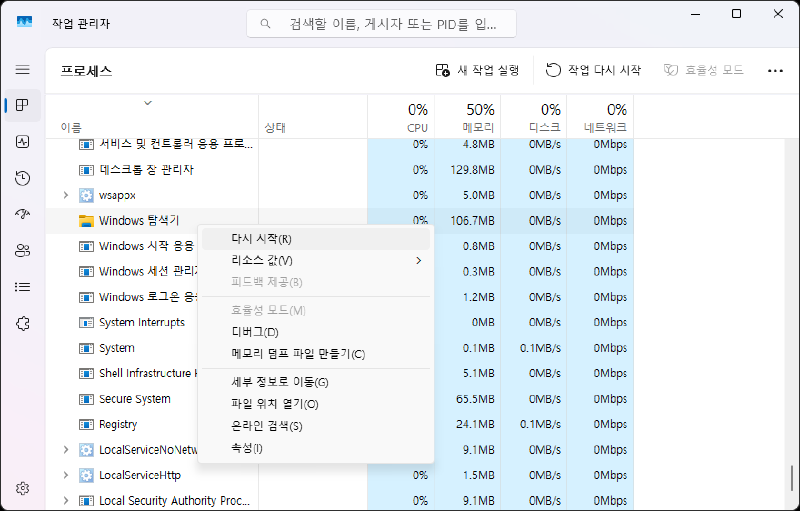Open the Performance sidebar icon

tap(22, 142)
